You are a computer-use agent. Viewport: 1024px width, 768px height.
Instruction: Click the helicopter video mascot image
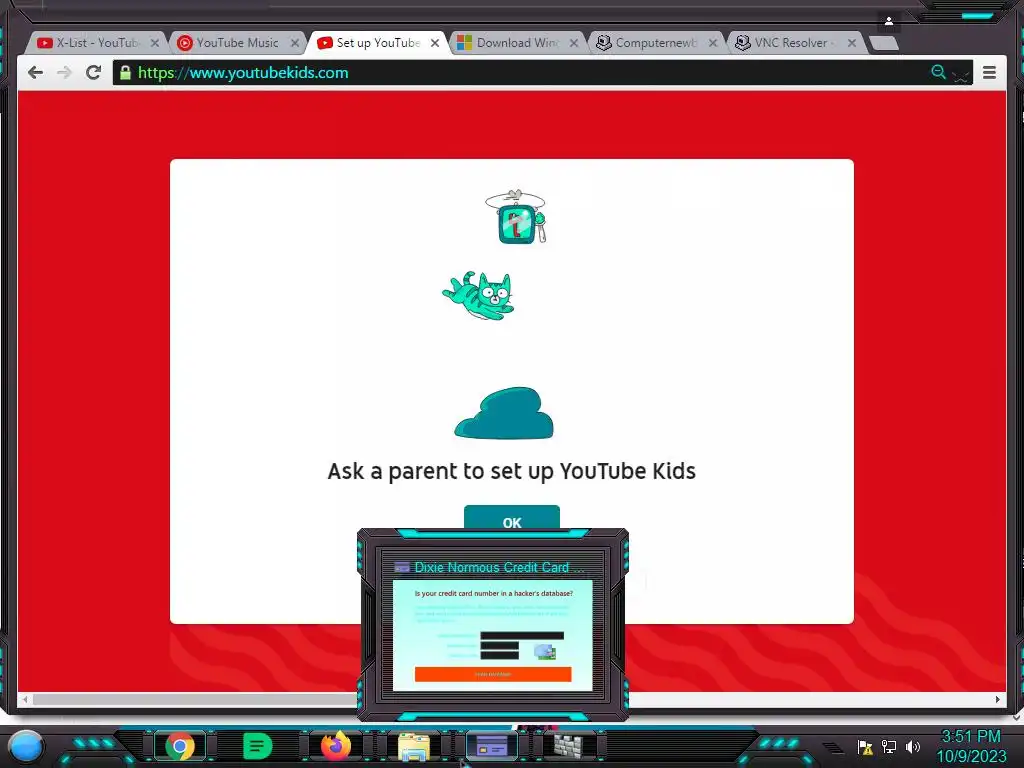(516, 217)
